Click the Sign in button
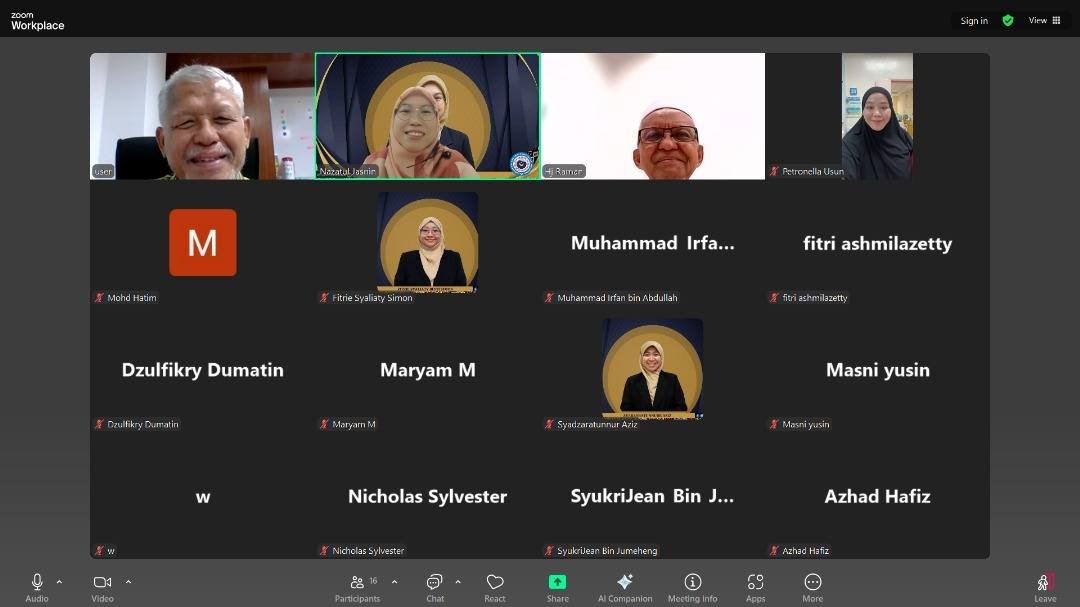 973,21
